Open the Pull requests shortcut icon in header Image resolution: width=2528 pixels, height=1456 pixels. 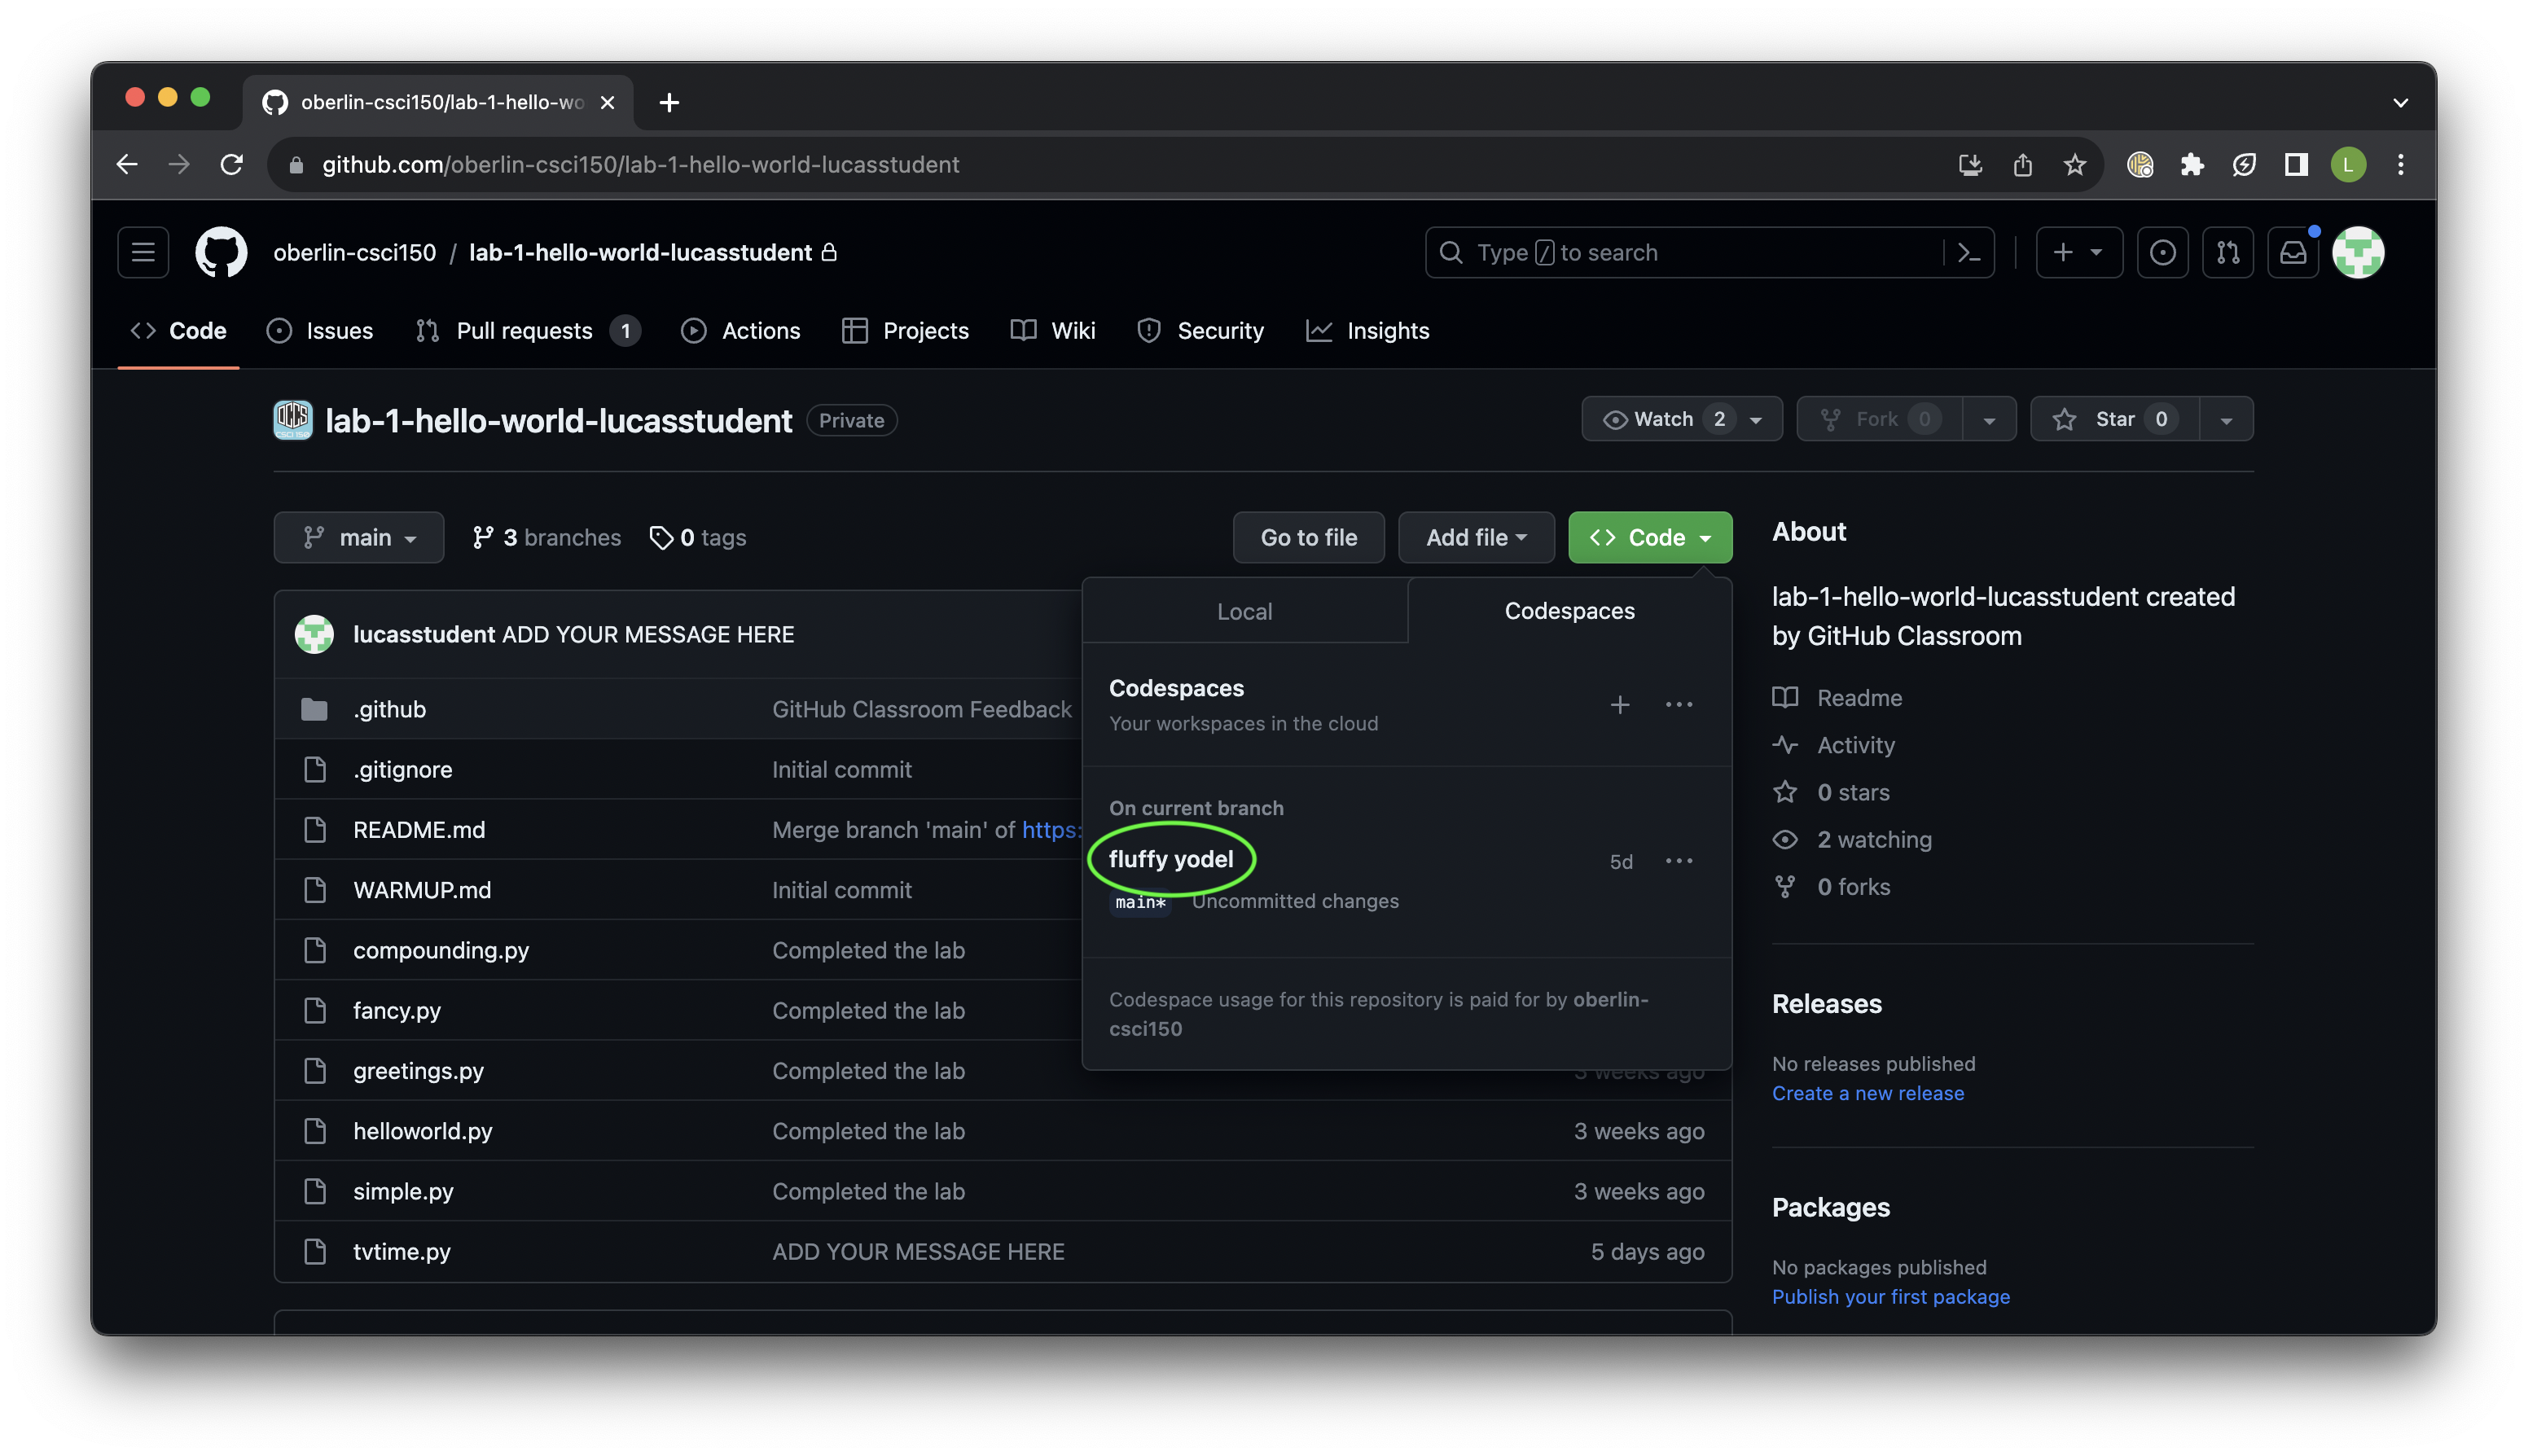pyautogui.click(x=2227, y=253)
